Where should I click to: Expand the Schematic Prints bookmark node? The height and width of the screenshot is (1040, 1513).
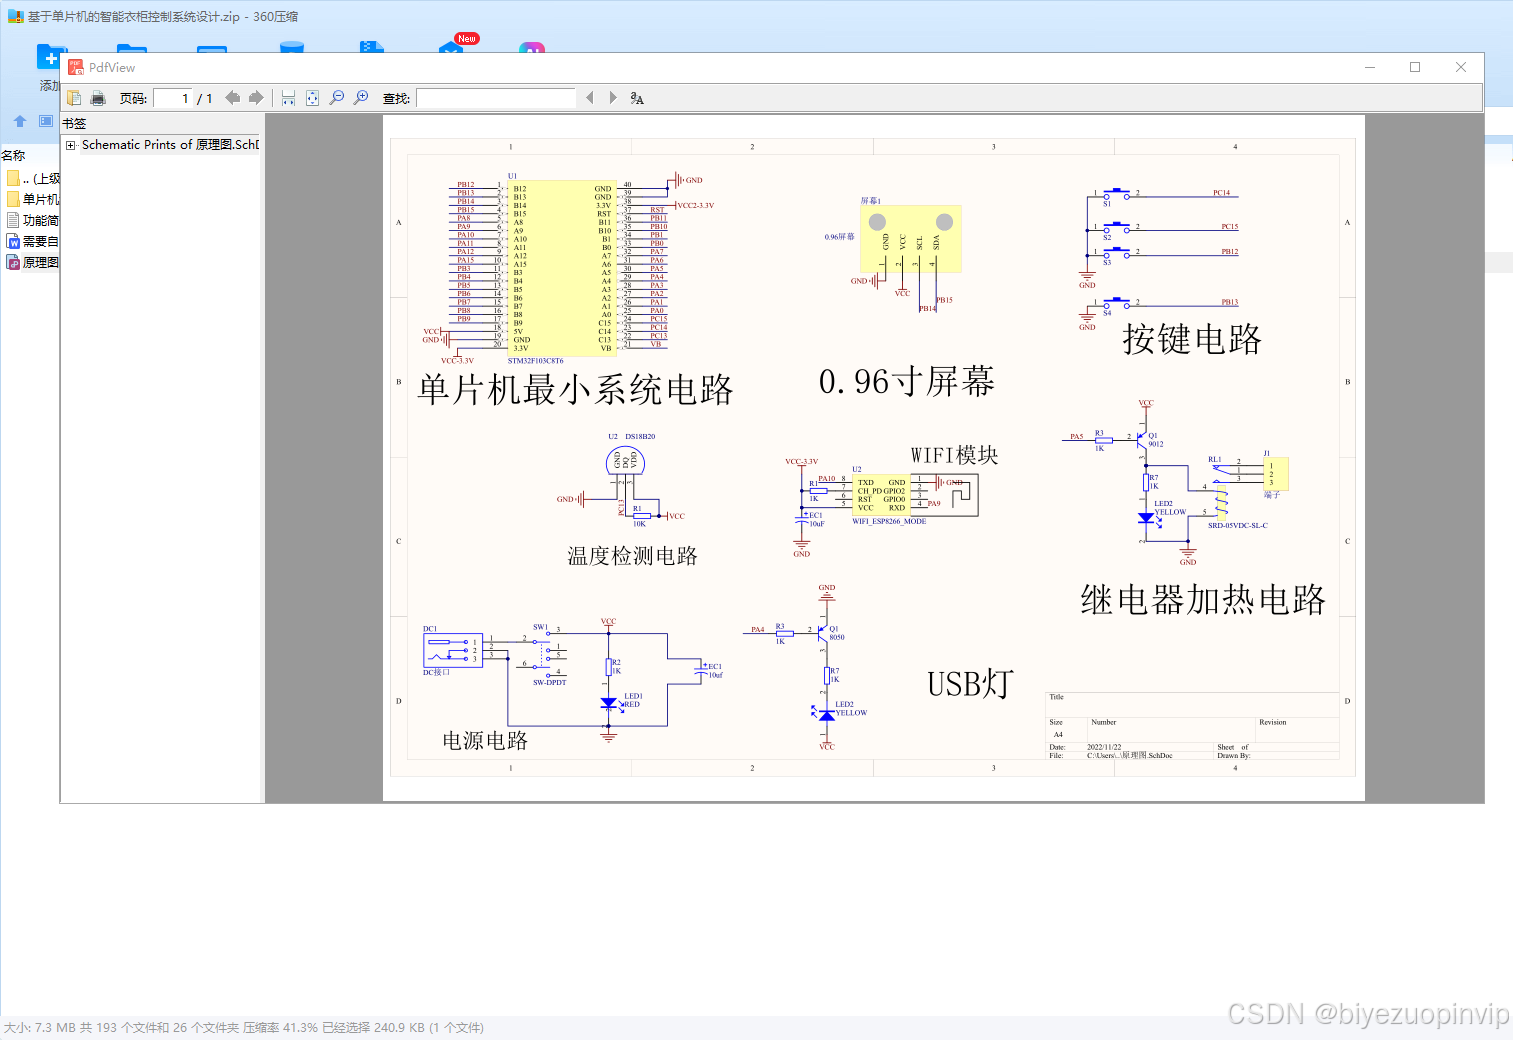(70, 145)
